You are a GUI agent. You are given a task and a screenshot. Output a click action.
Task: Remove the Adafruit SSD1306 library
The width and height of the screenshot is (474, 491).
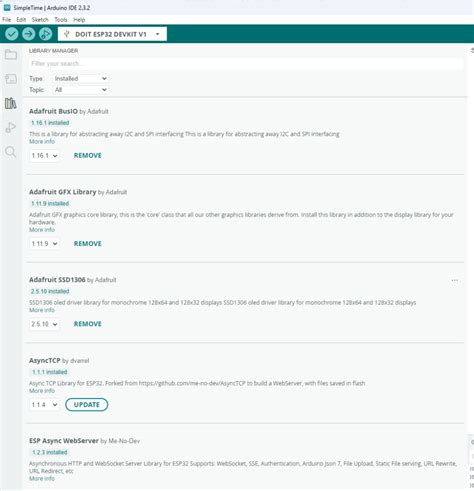point(88,324)
